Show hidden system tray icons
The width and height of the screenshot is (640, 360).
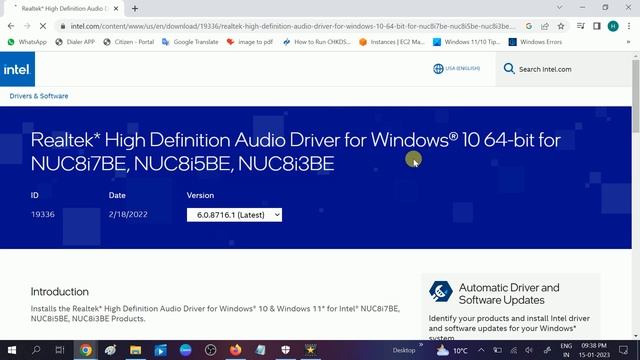[481, 350]
